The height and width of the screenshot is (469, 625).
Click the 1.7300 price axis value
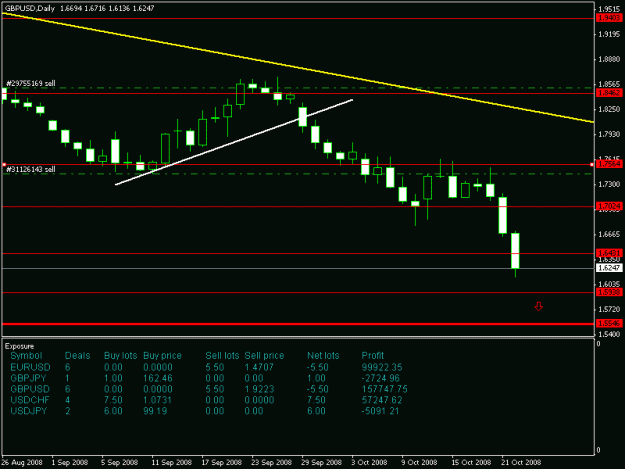[x=609, y=184]
